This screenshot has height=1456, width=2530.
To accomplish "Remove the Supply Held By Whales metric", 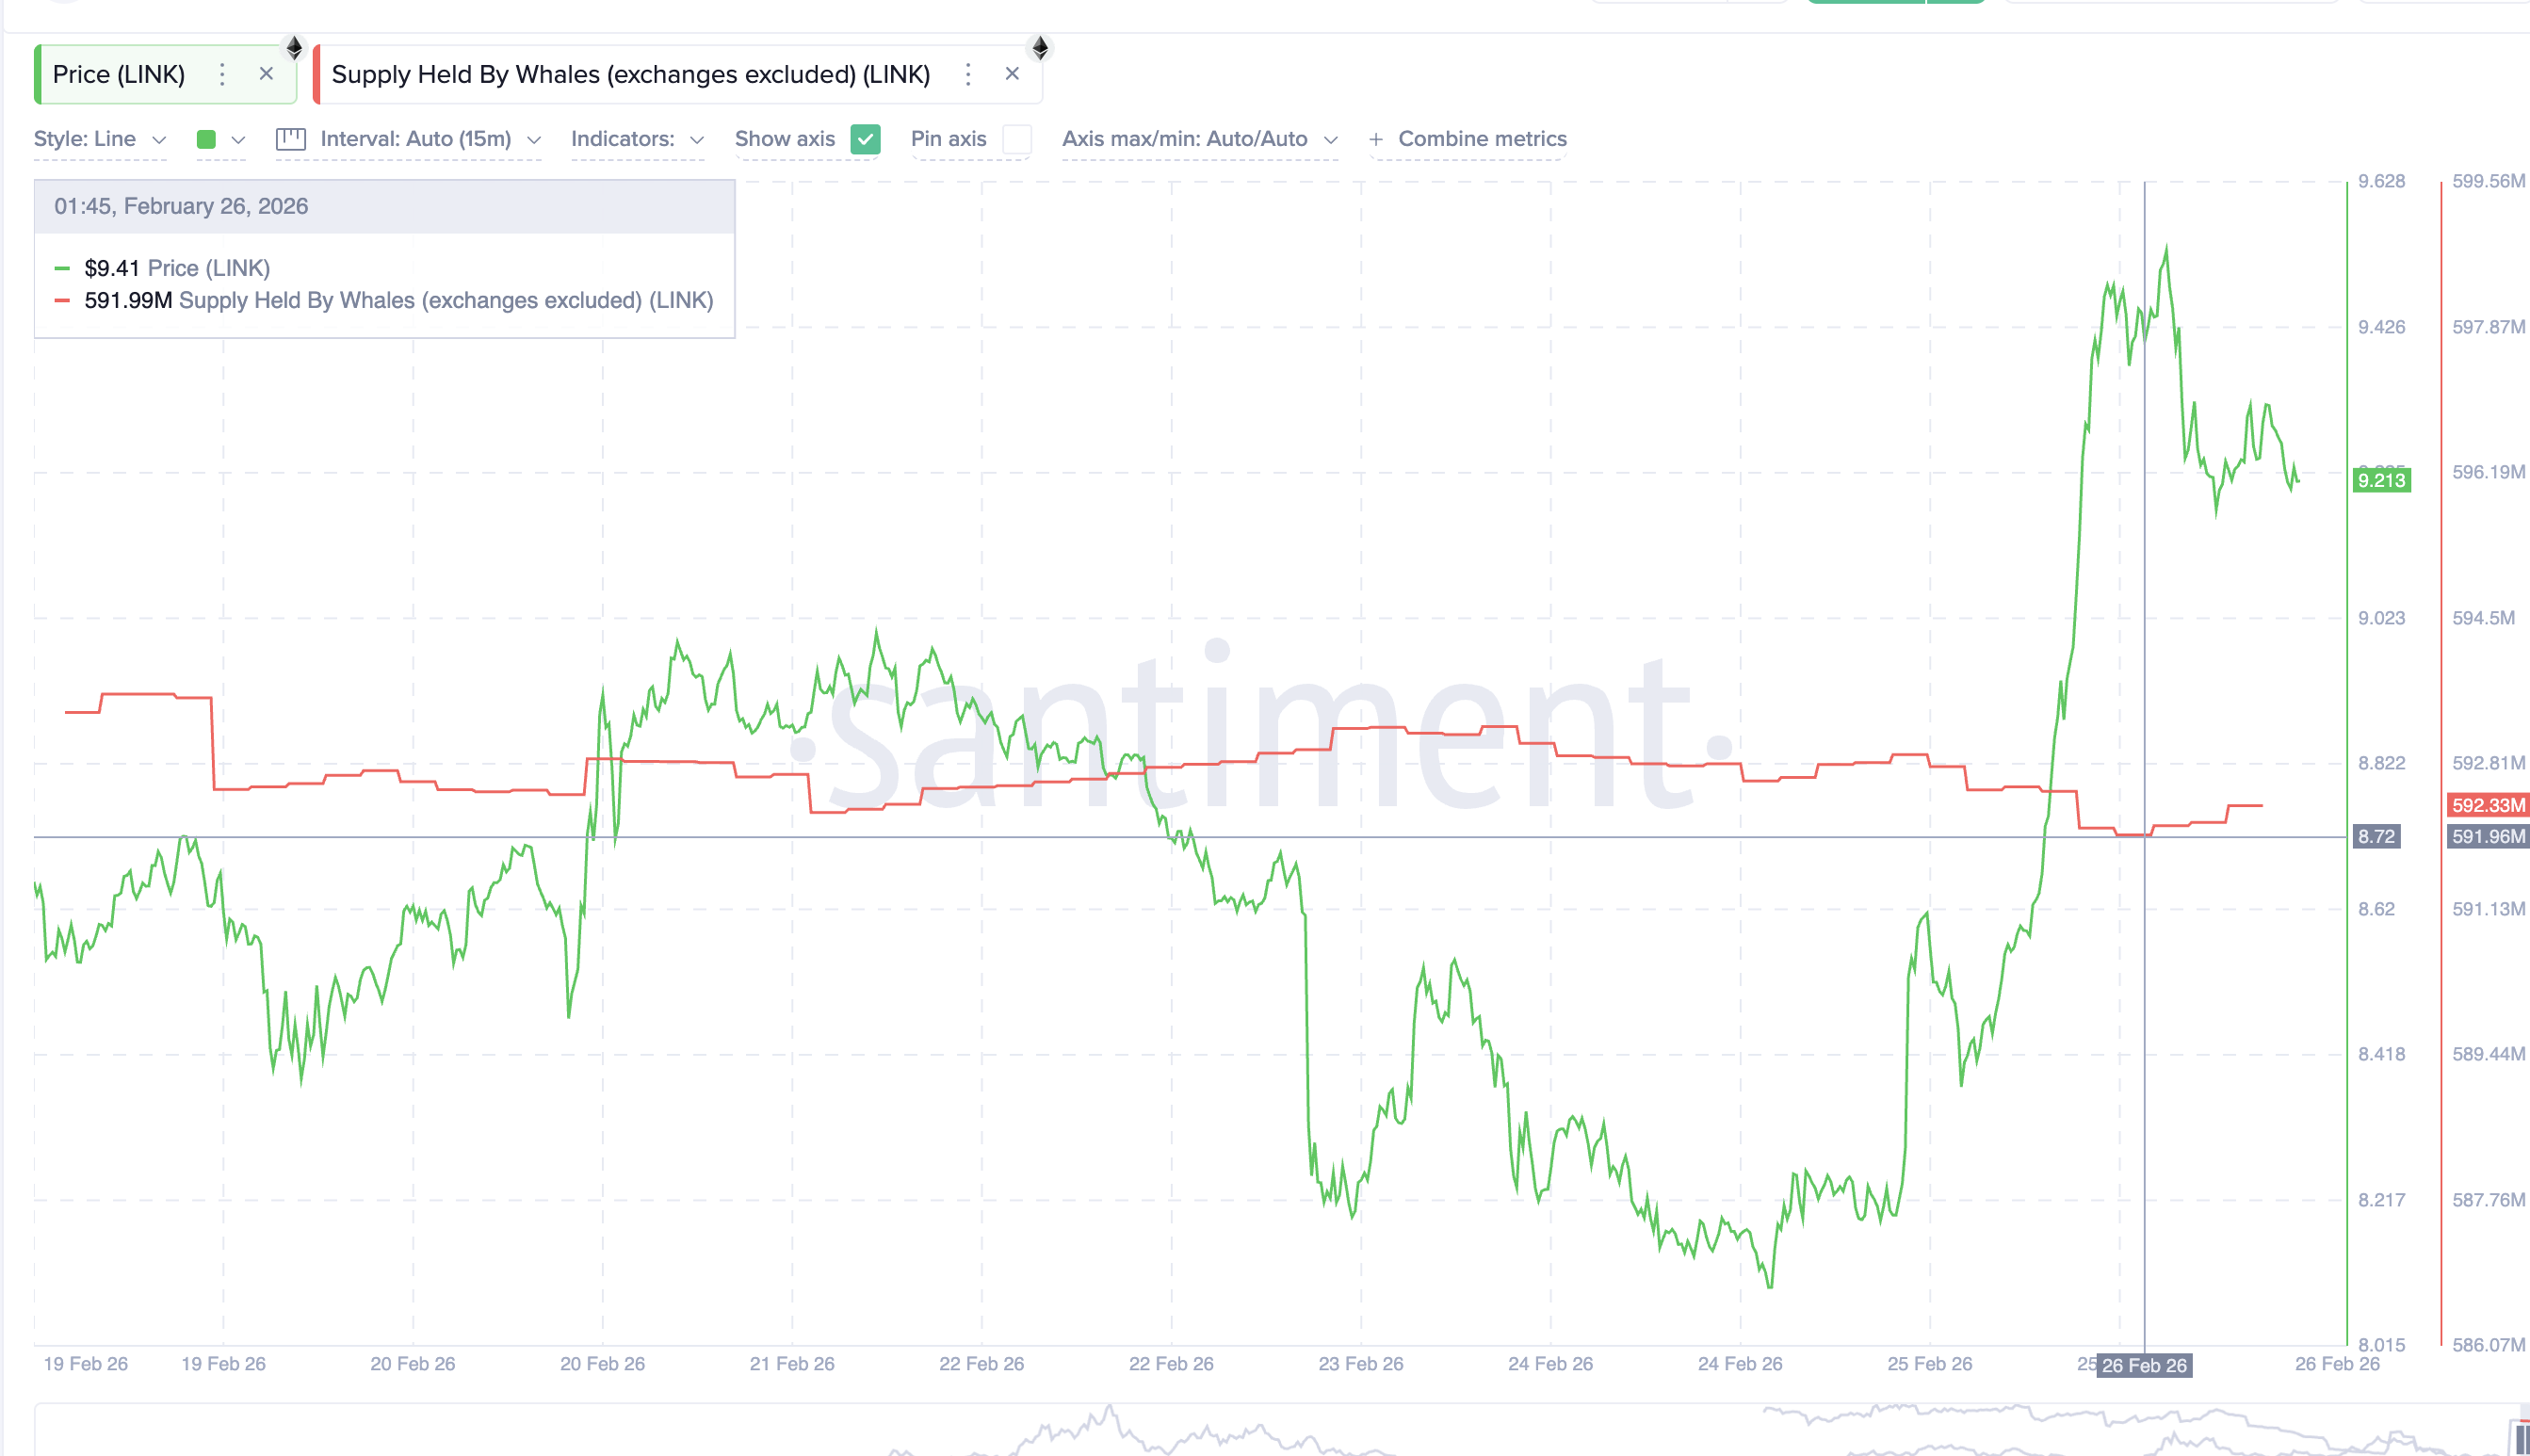I will click(x=1012, y=74).
